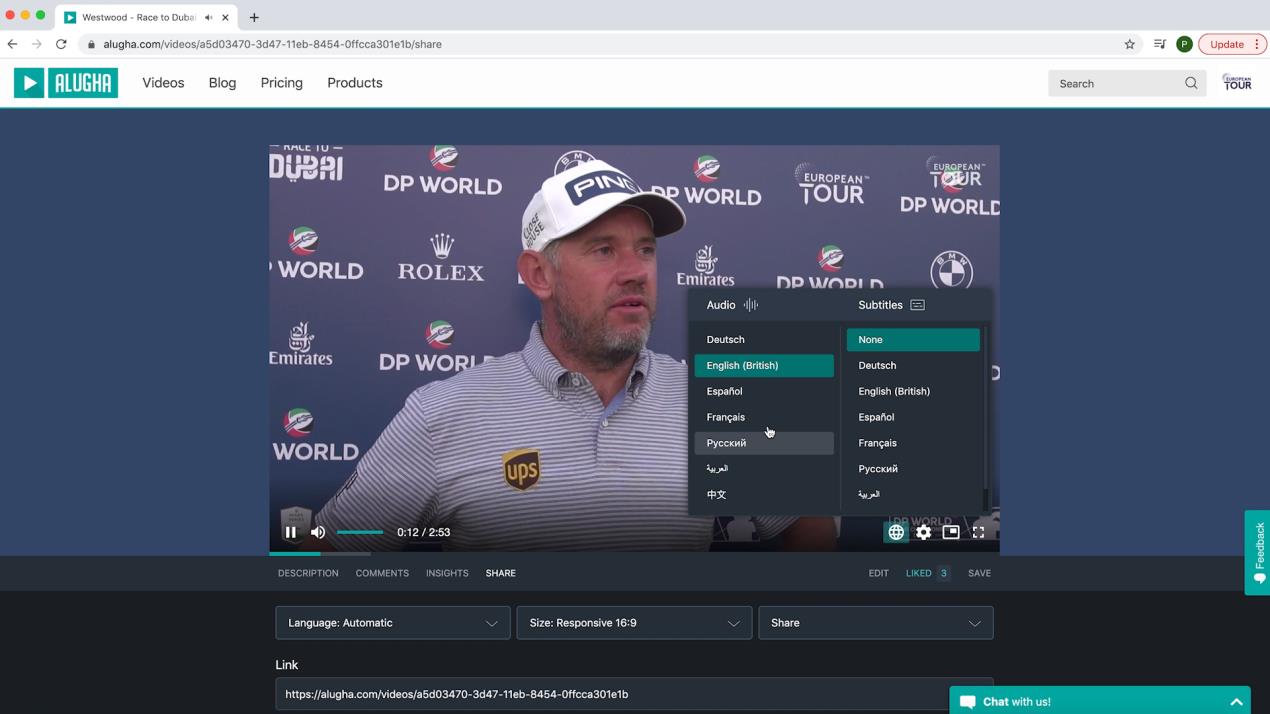The width and height of the screenshot is (1270, 714).
Task: Adjust the volume slider
Action: pyautogui.click(x=360, y=532)
